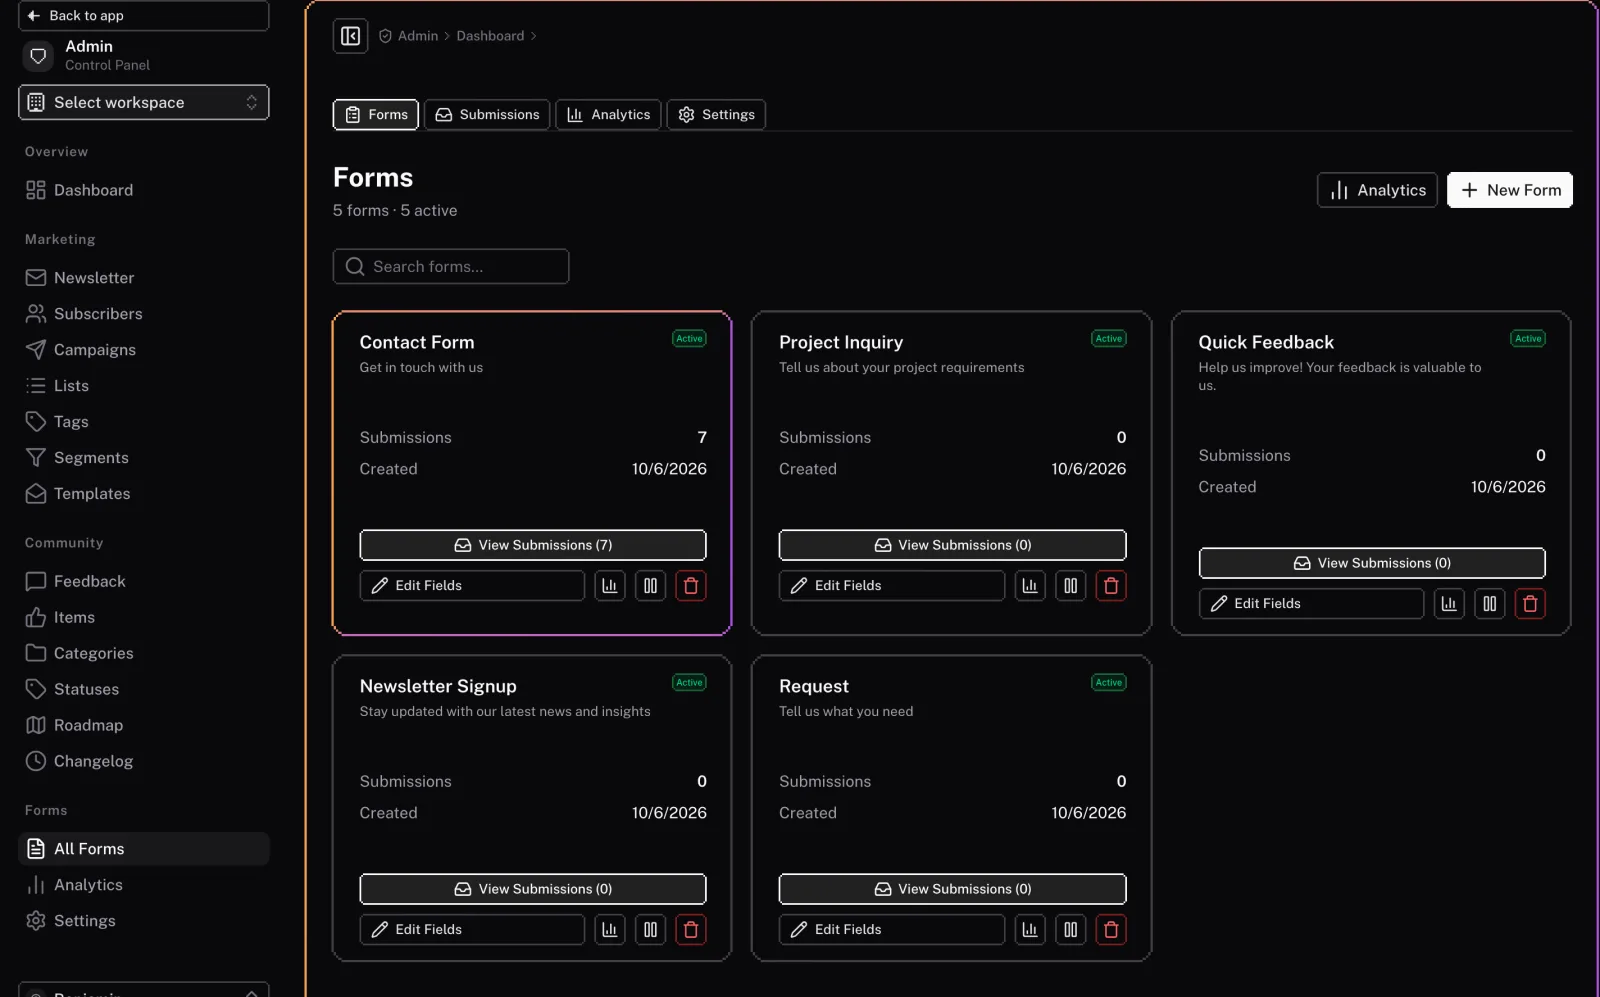View Submissions (7) for Contact Form
Viewport: 1600px width, 997px height.
[533, 545]
